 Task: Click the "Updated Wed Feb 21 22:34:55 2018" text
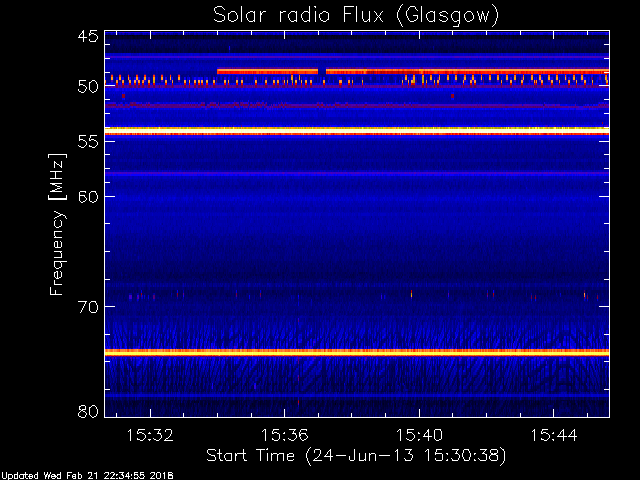click(87, 476)
